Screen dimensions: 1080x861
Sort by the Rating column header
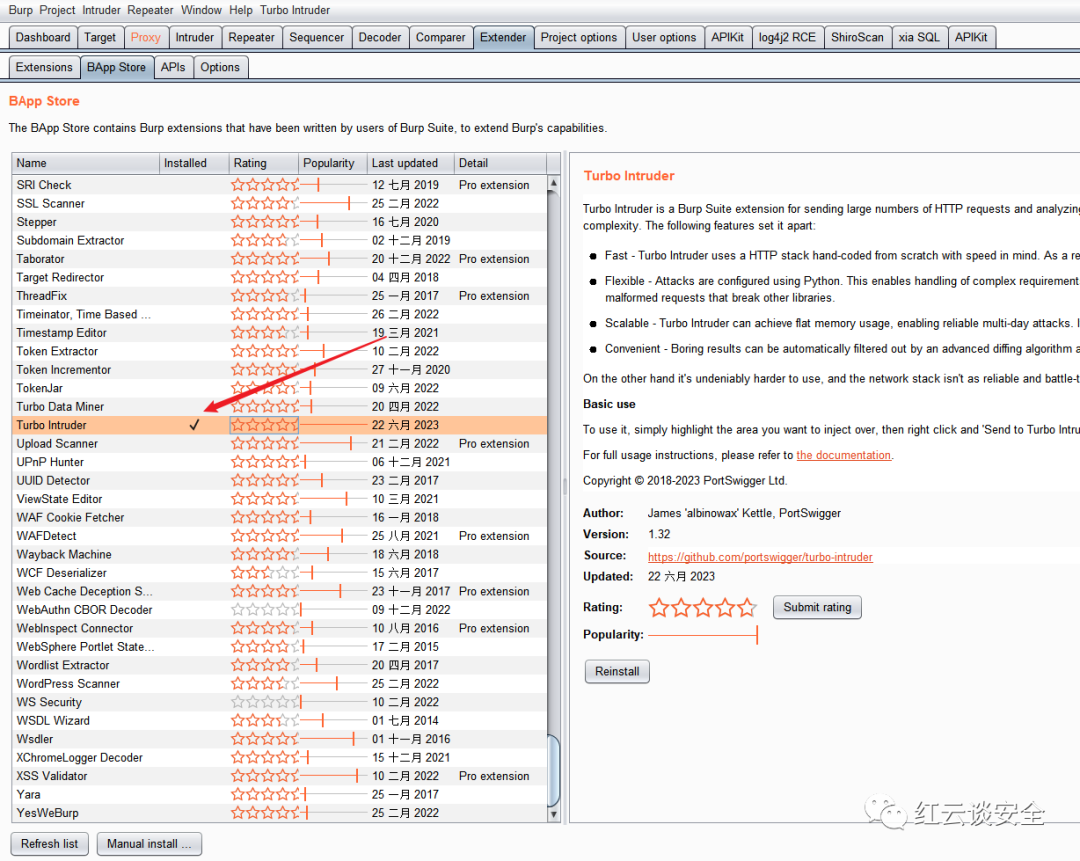click(263, 163)
